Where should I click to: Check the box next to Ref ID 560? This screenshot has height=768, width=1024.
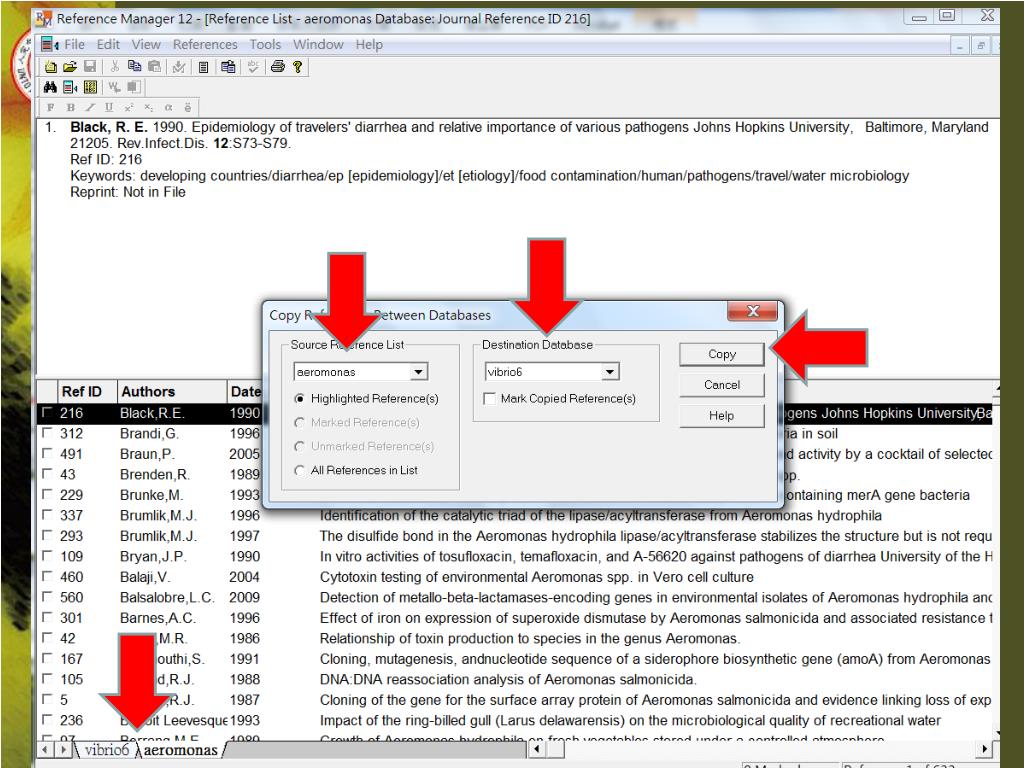coord(47,597)
